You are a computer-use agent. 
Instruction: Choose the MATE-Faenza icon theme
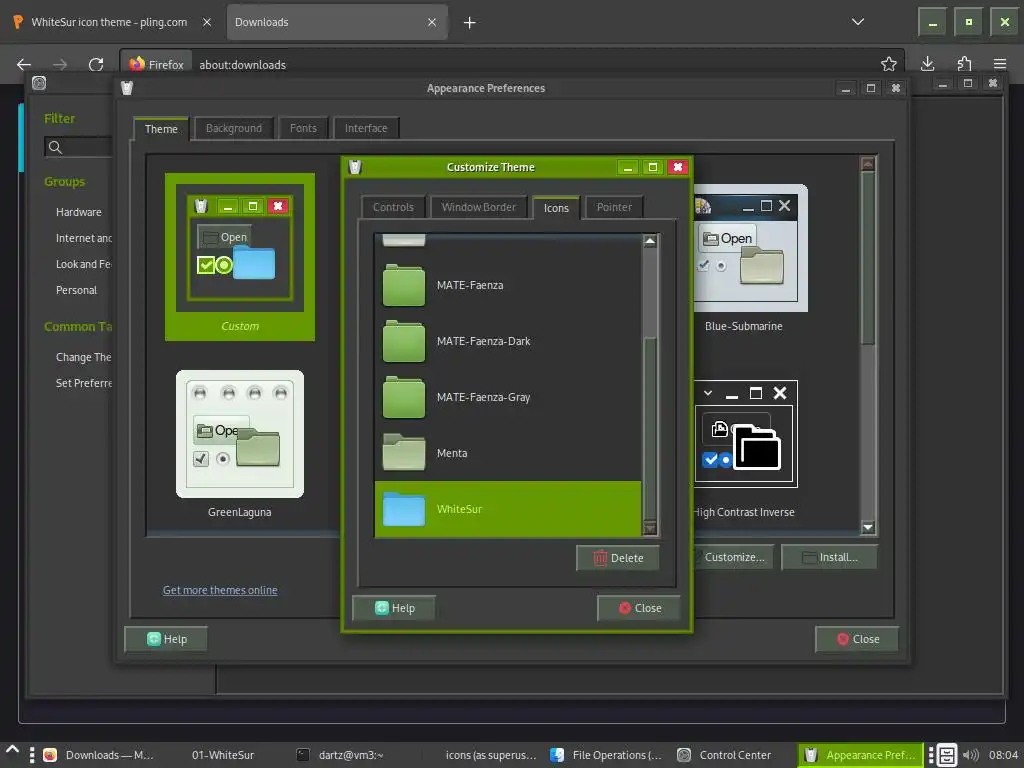click(x=508, y=285)
